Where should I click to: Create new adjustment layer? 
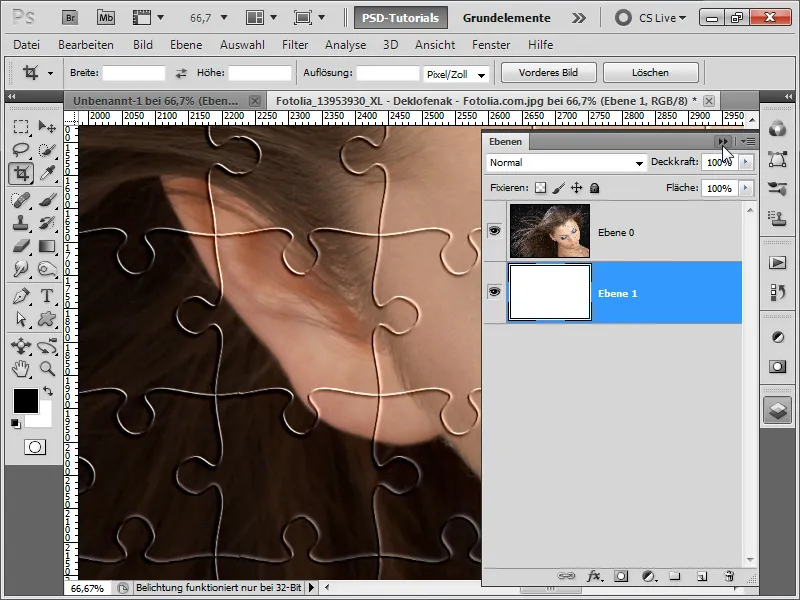648,576
